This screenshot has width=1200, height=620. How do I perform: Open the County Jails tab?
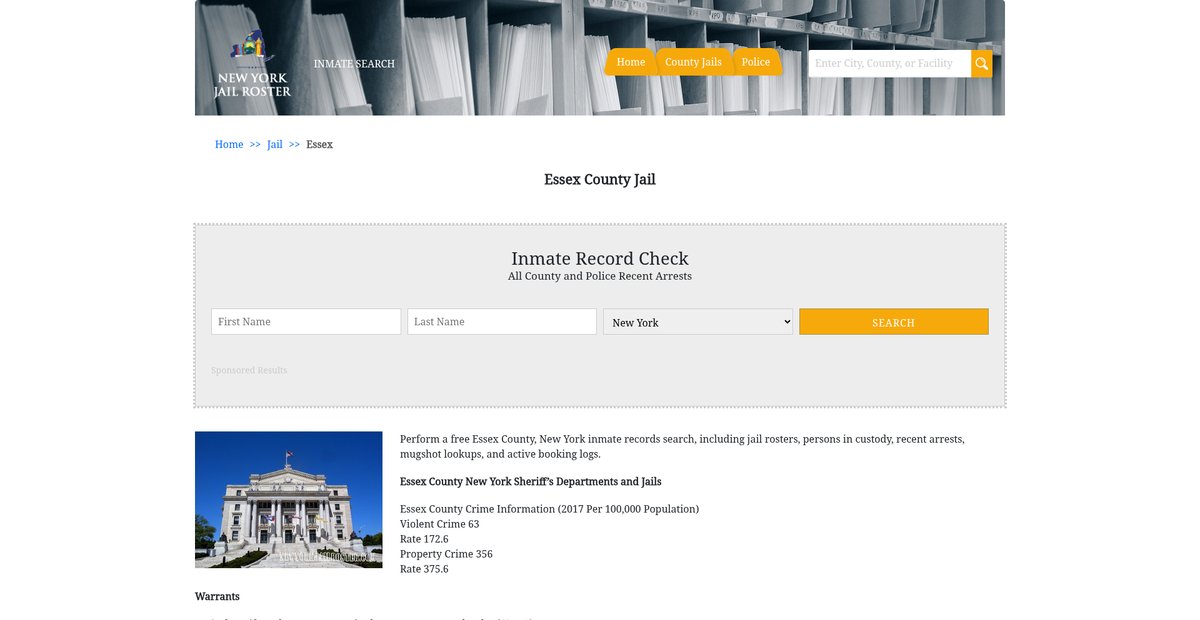click(x=693, y=62)
